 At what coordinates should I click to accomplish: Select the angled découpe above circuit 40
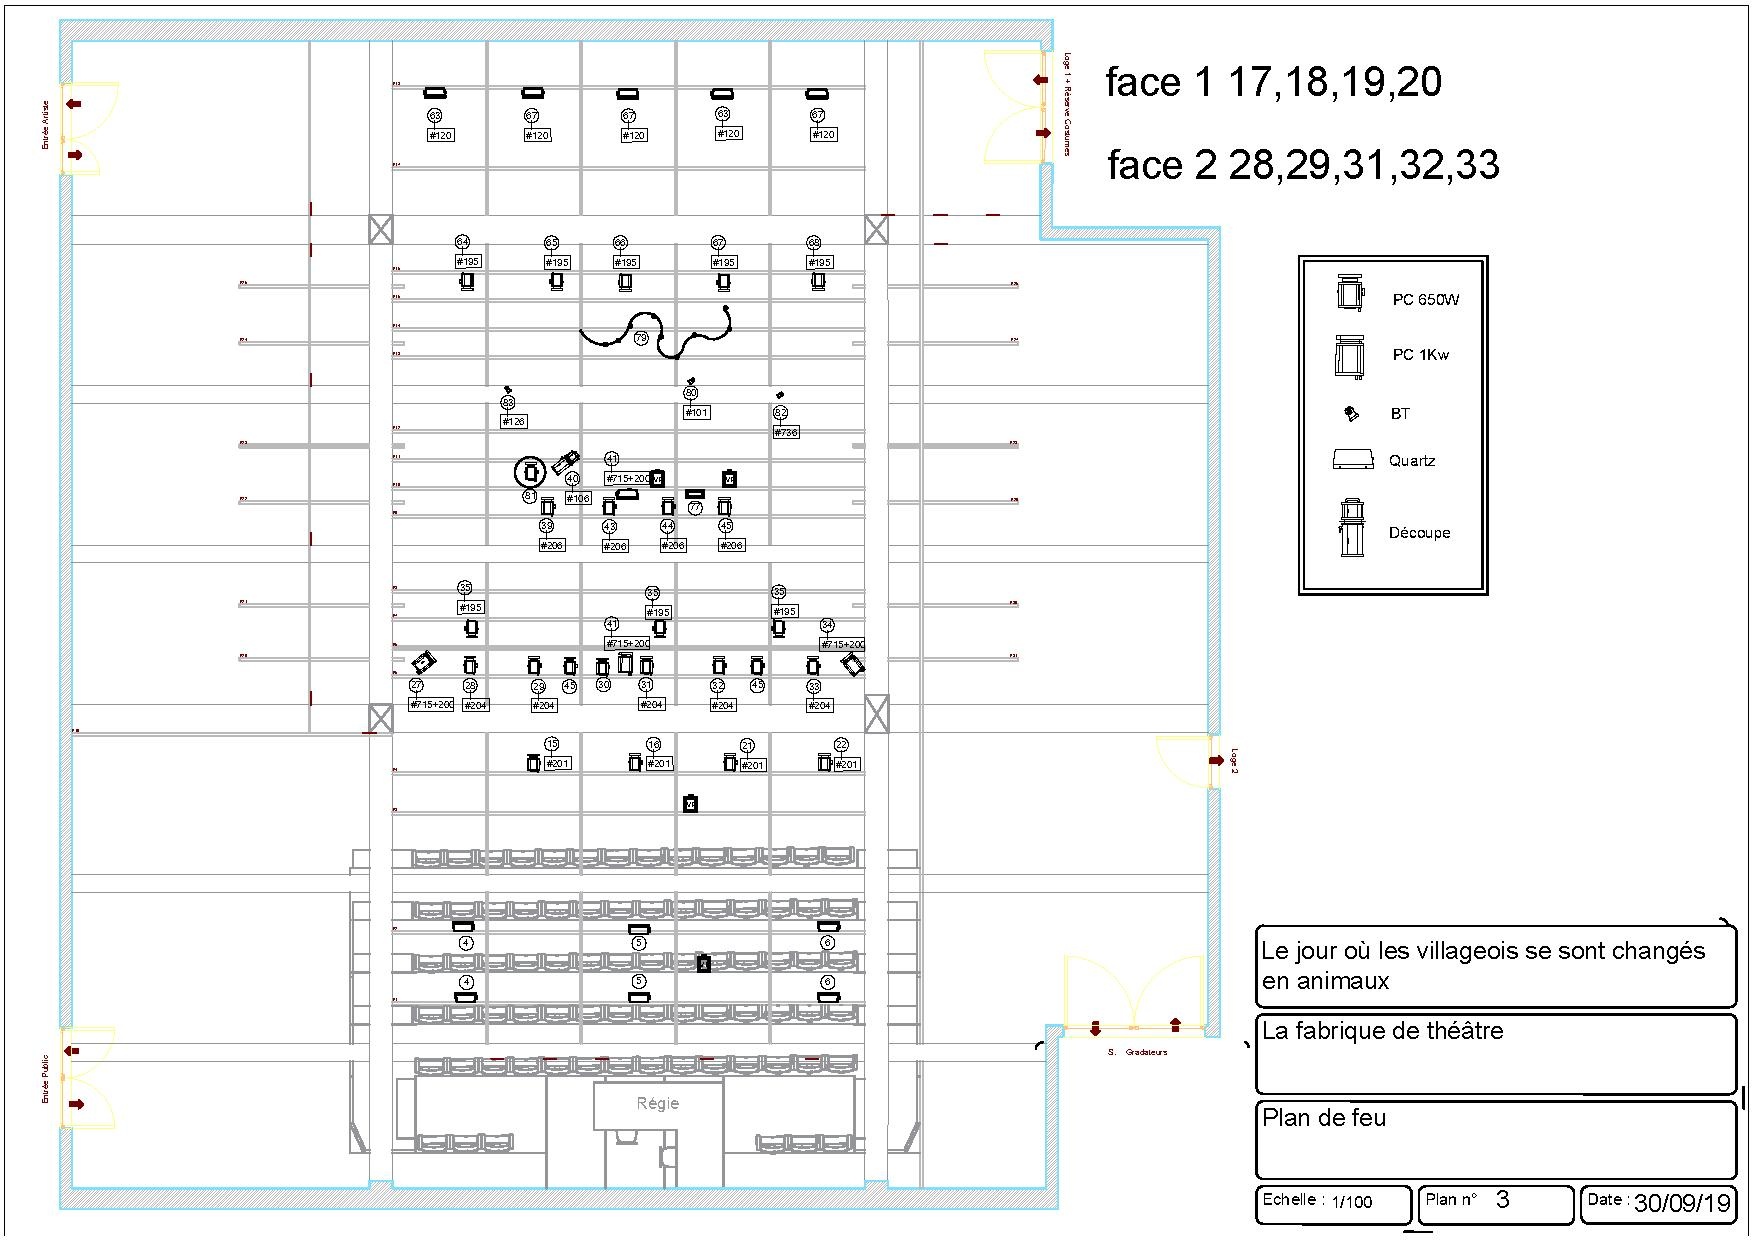coord(565,462)
